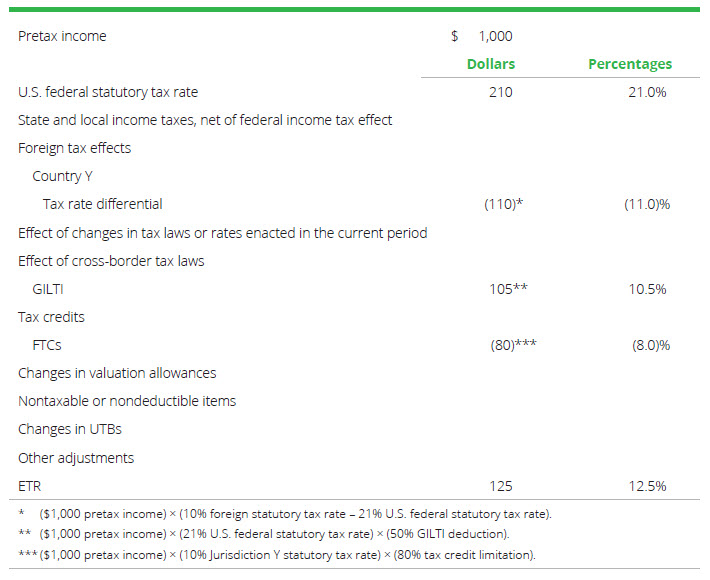Click the (110)* dollar value
710x580 pixels.
pos(504,204)
